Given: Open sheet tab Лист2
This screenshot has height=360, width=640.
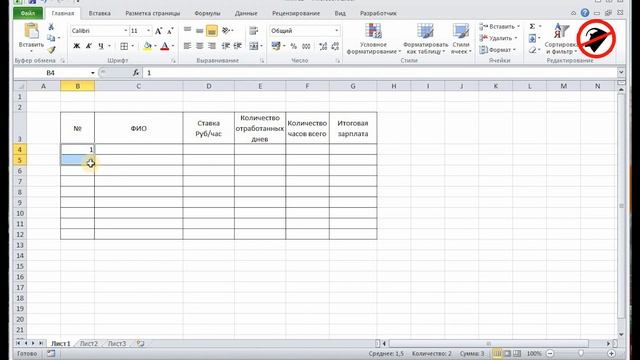Looking at the screenshot, I should 89,344.
